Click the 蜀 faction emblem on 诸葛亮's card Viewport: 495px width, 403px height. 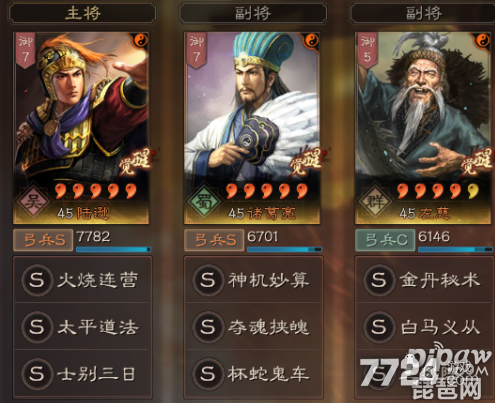(x=204, y=202)
